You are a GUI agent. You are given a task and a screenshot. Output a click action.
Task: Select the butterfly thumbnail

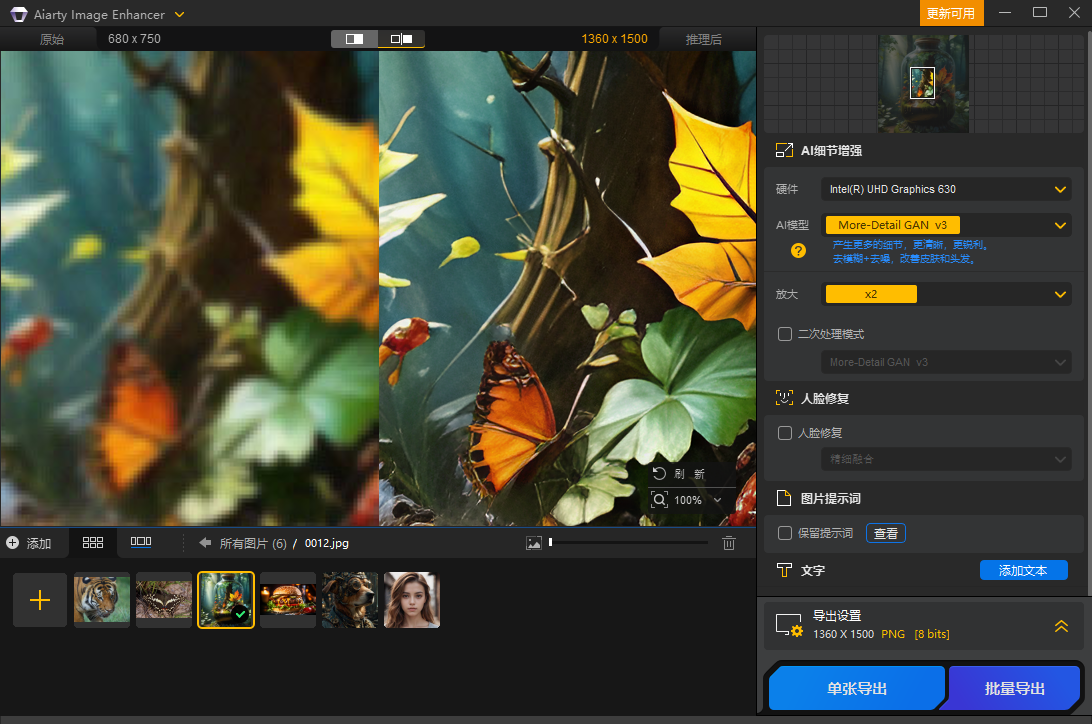(164, 599)
